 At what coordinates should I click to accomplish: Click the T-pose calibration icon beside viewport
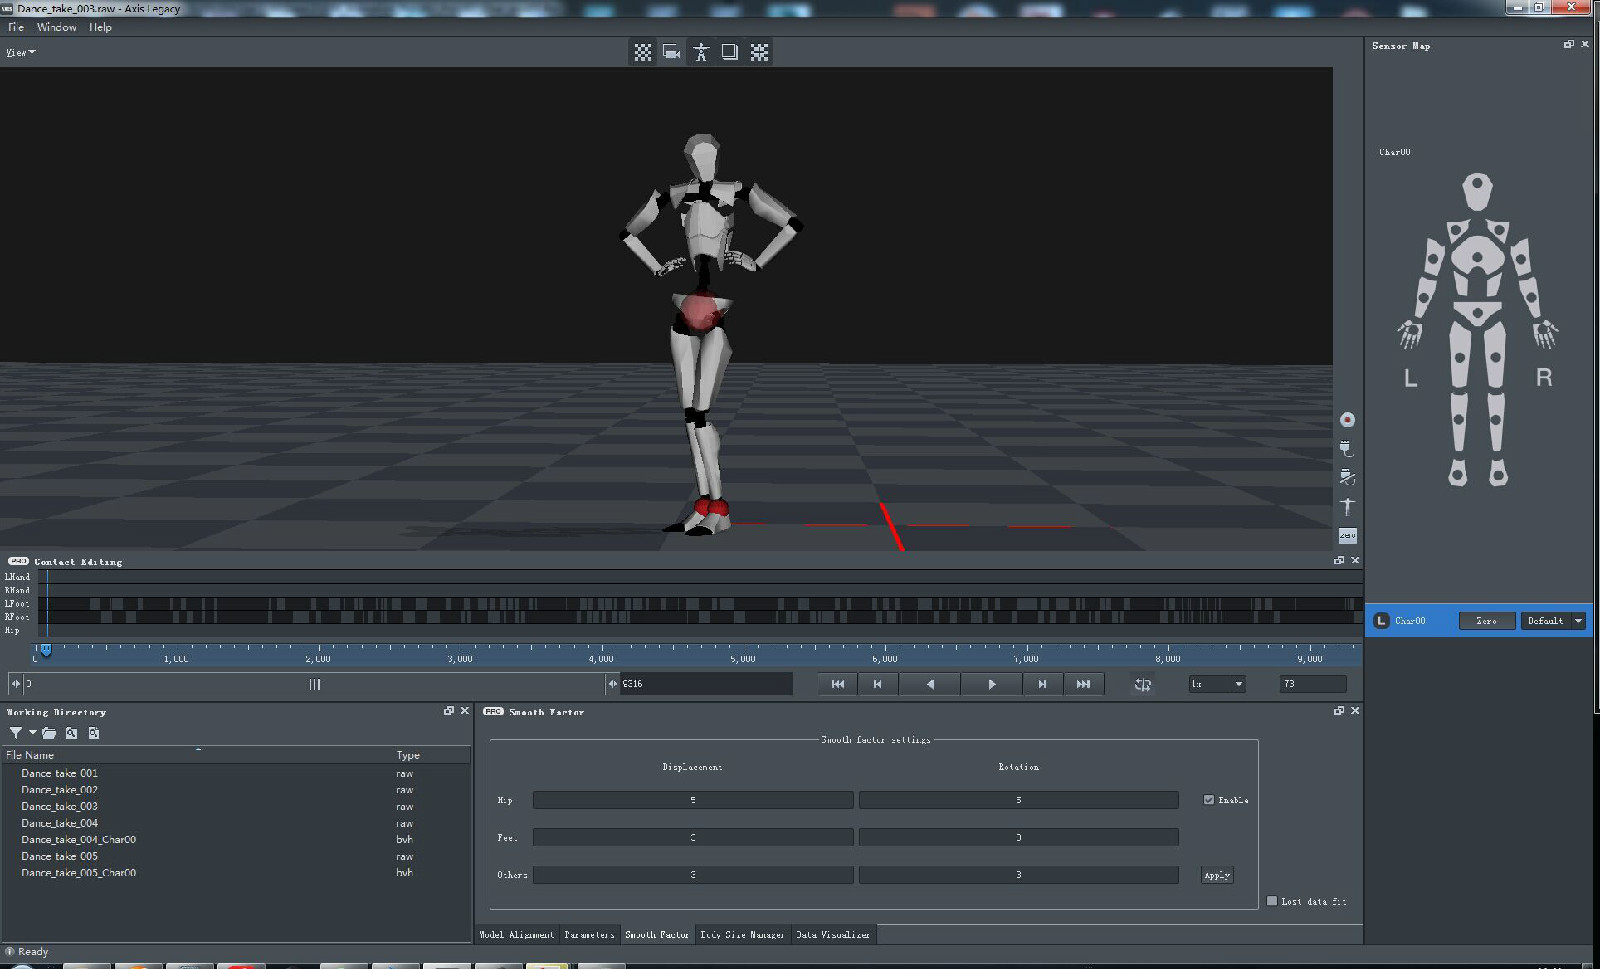tap(1347, 507)
